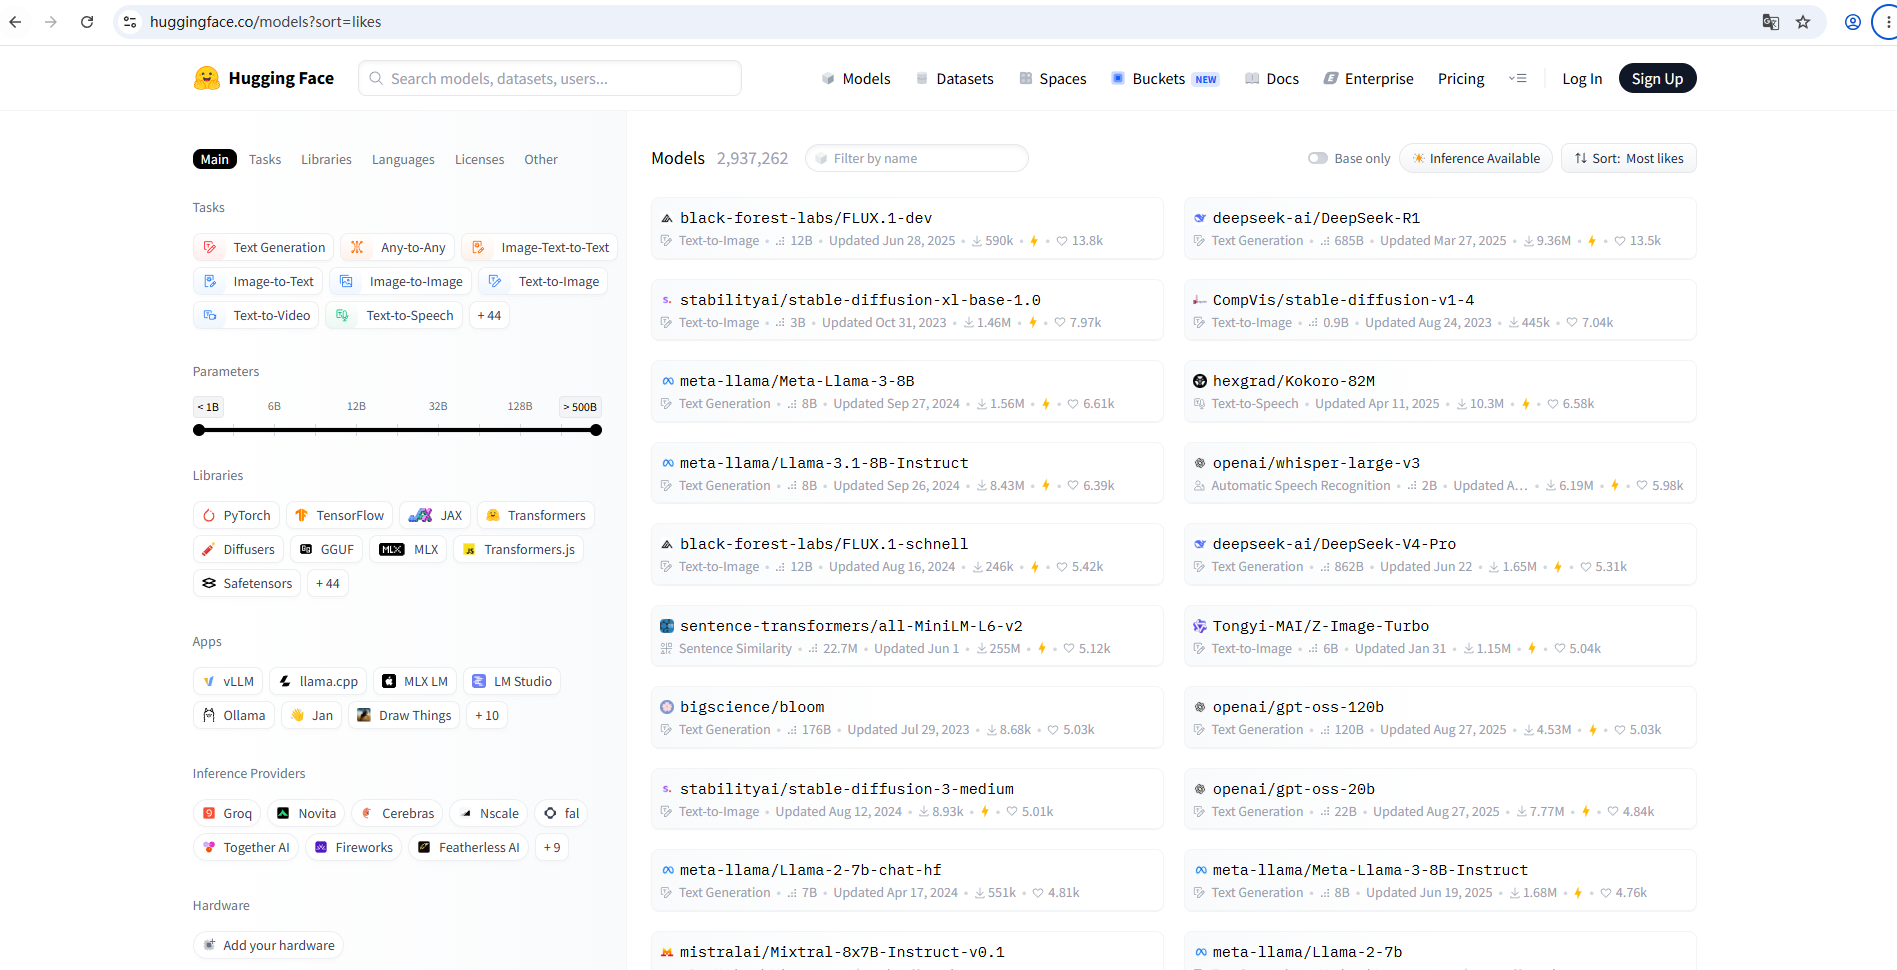Select the Jan app filter
This screenshot has width=1897, height=970.
click(x=312, y=715)
